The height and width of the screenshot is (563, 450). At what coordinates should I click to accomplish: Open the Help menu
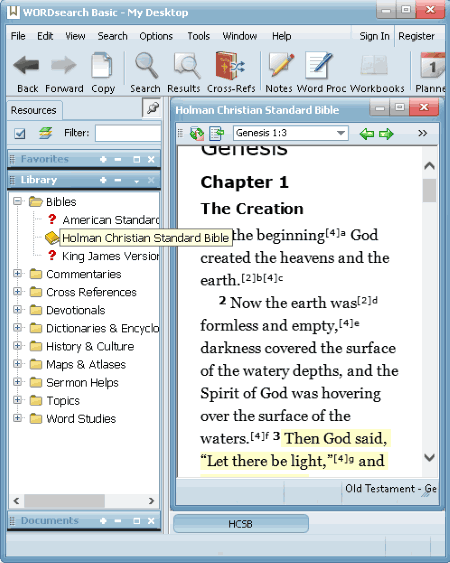282,36
